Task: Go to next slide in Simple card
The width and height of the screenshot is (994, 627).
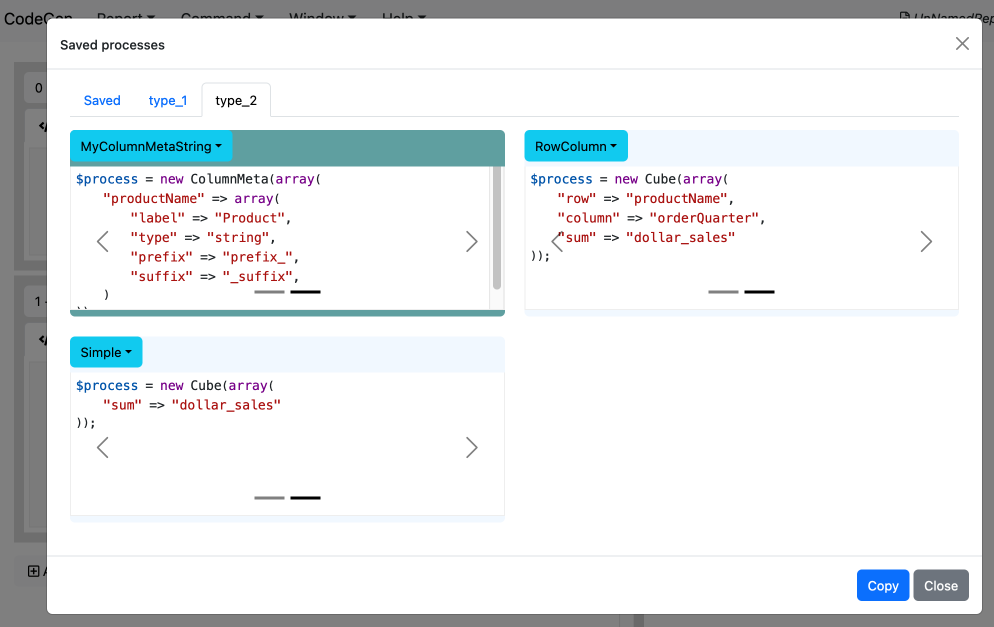Action: (472, 448)
